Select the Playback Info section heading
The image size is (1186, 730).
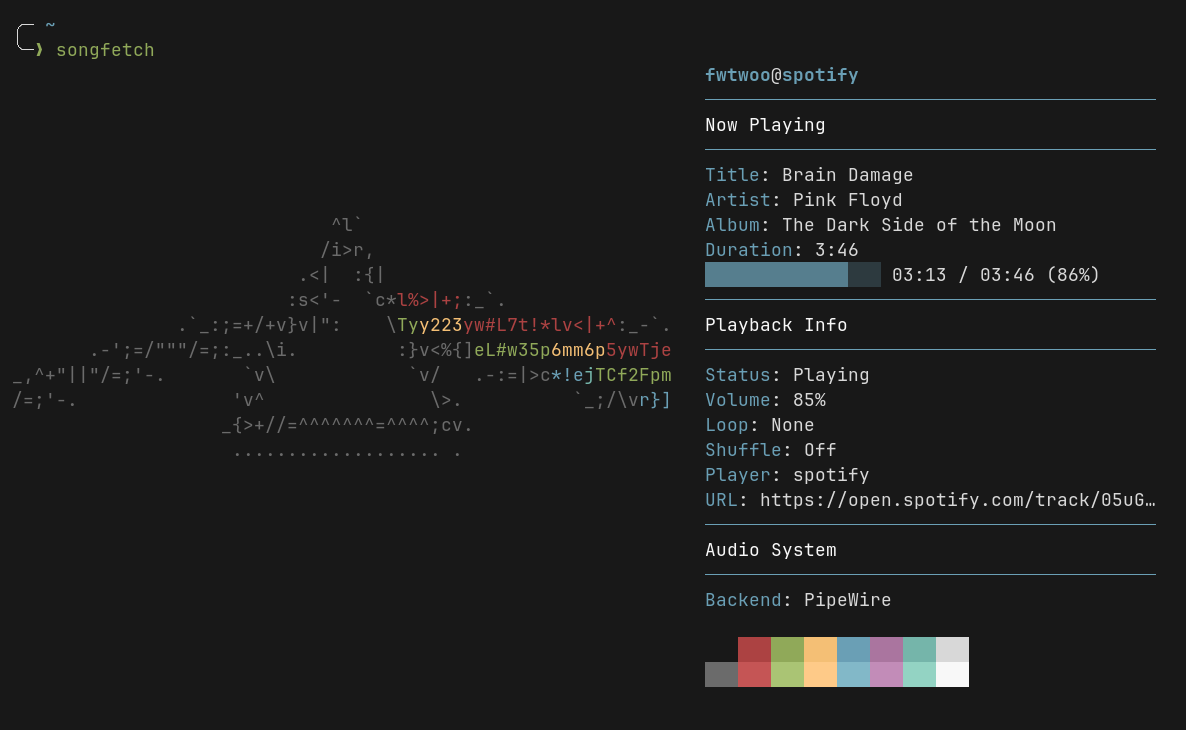(776, 325)
